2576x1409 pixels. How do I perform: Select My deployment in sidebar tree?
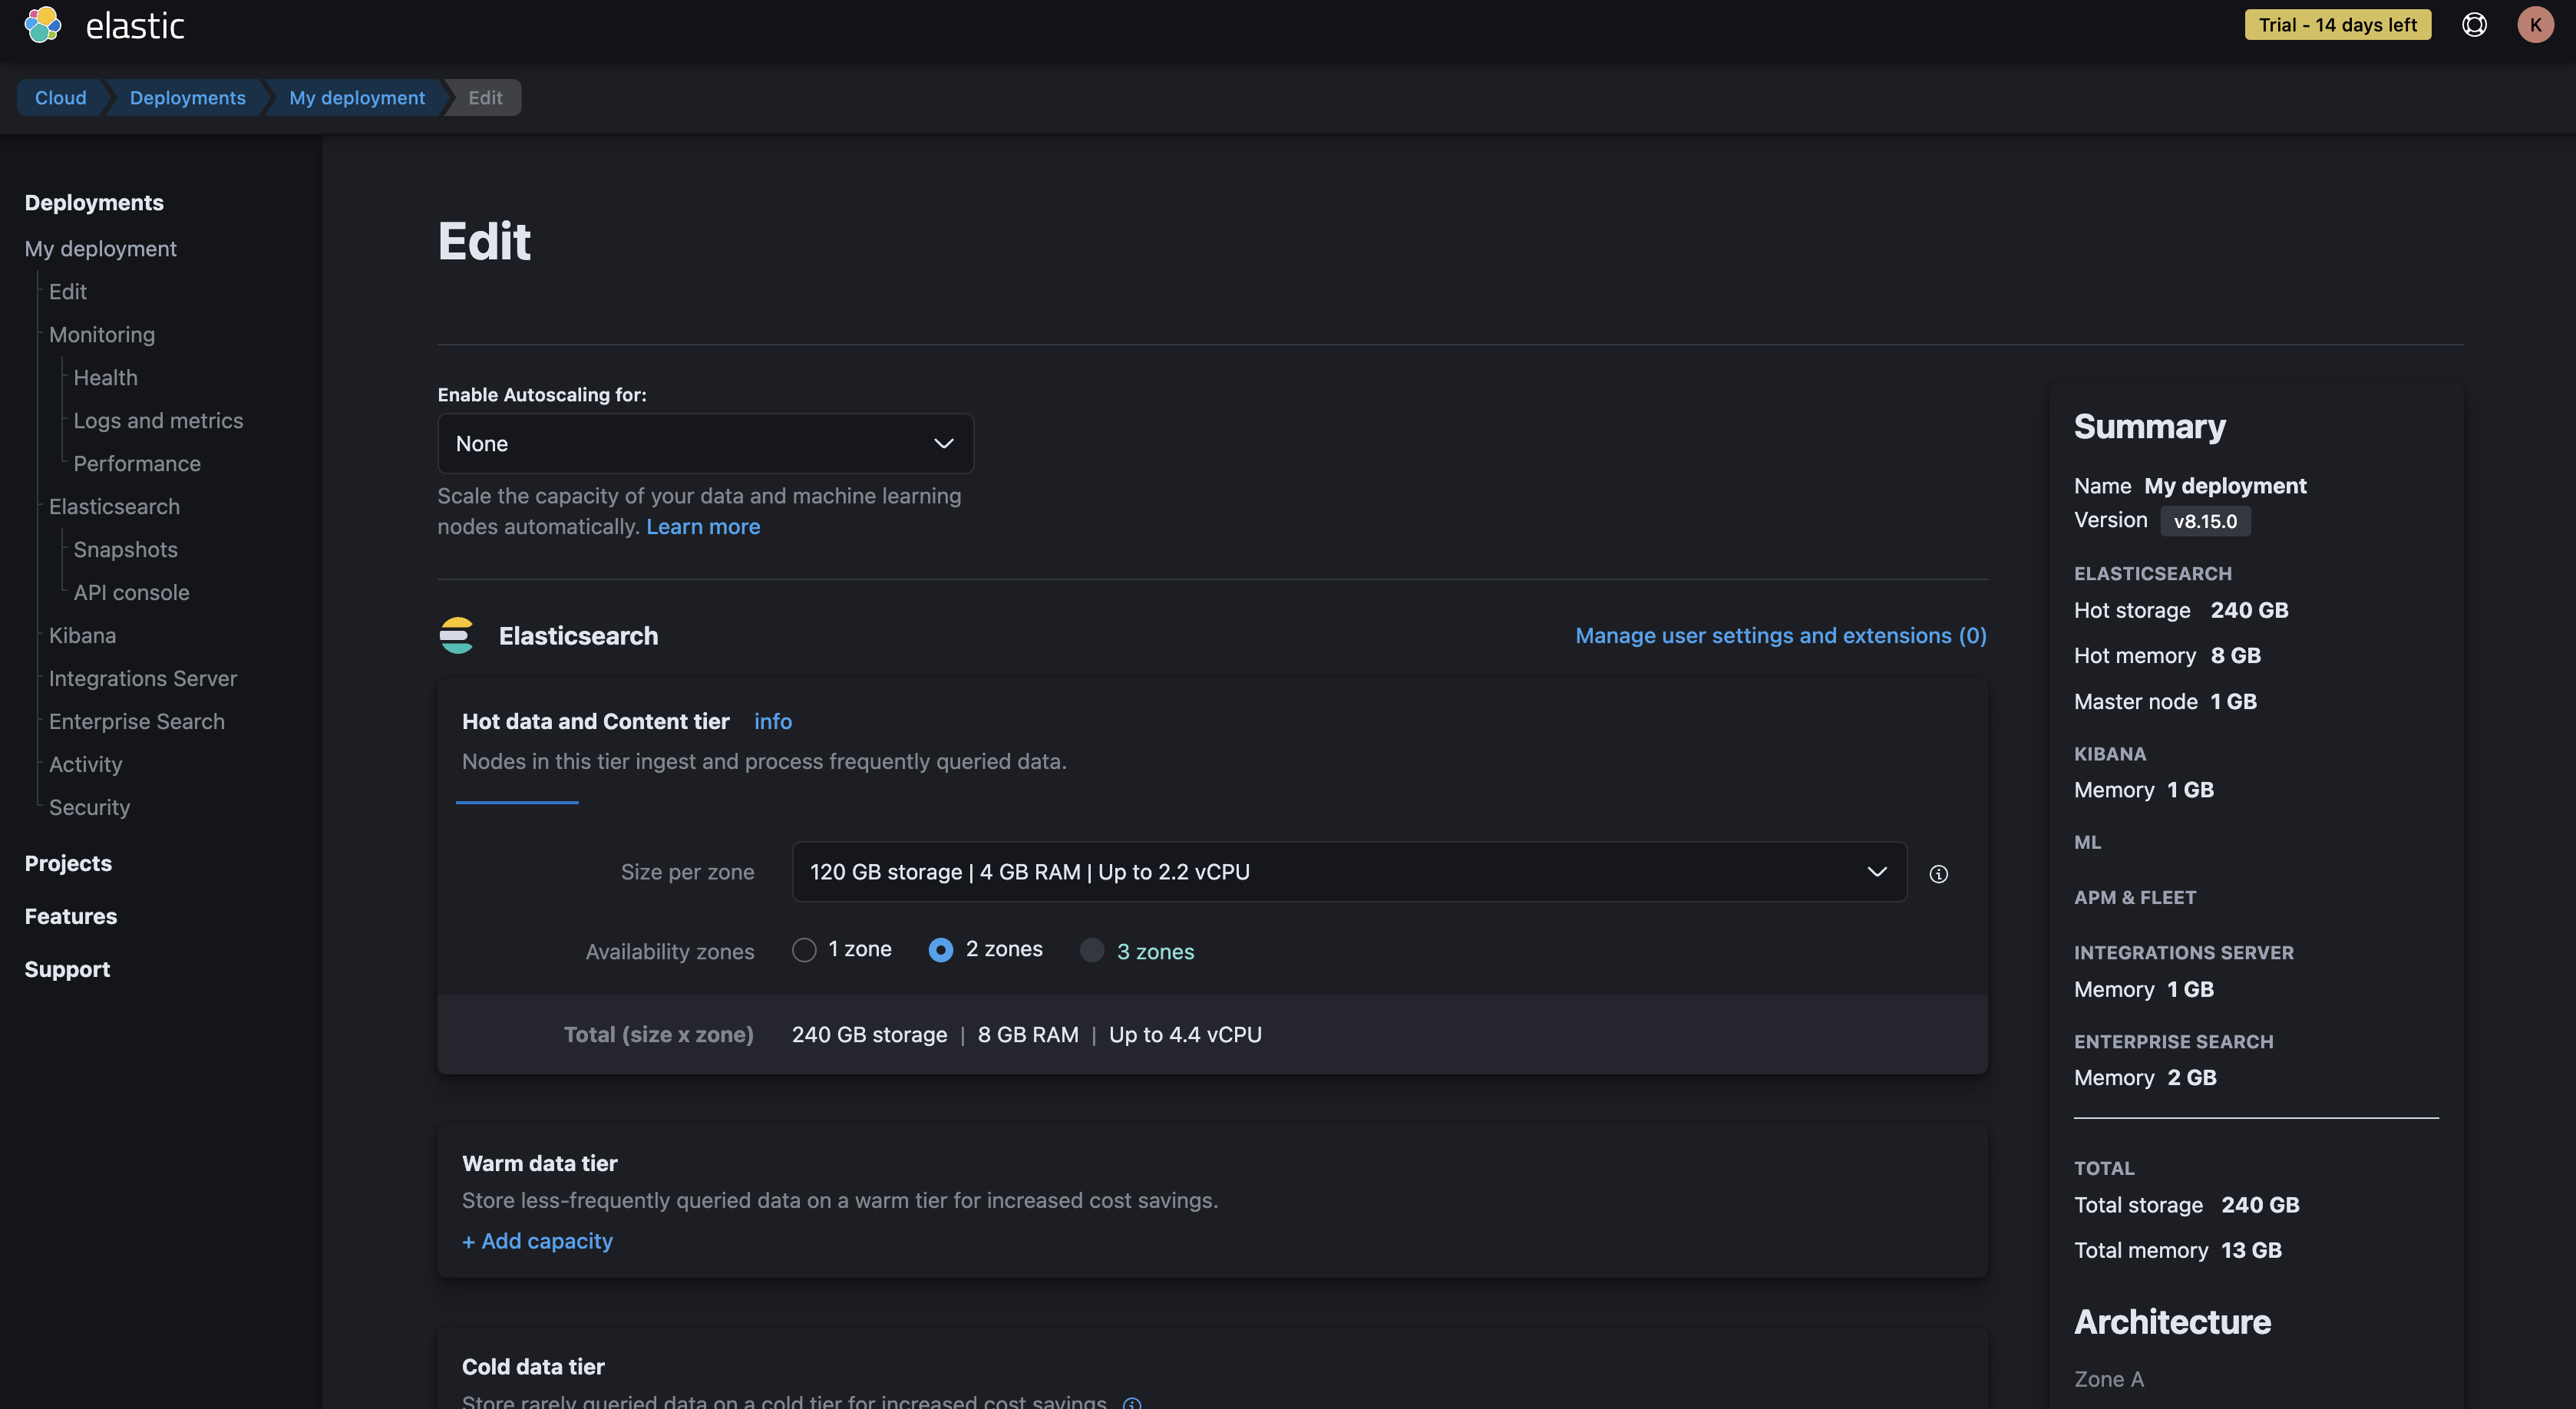click(100, 249)
